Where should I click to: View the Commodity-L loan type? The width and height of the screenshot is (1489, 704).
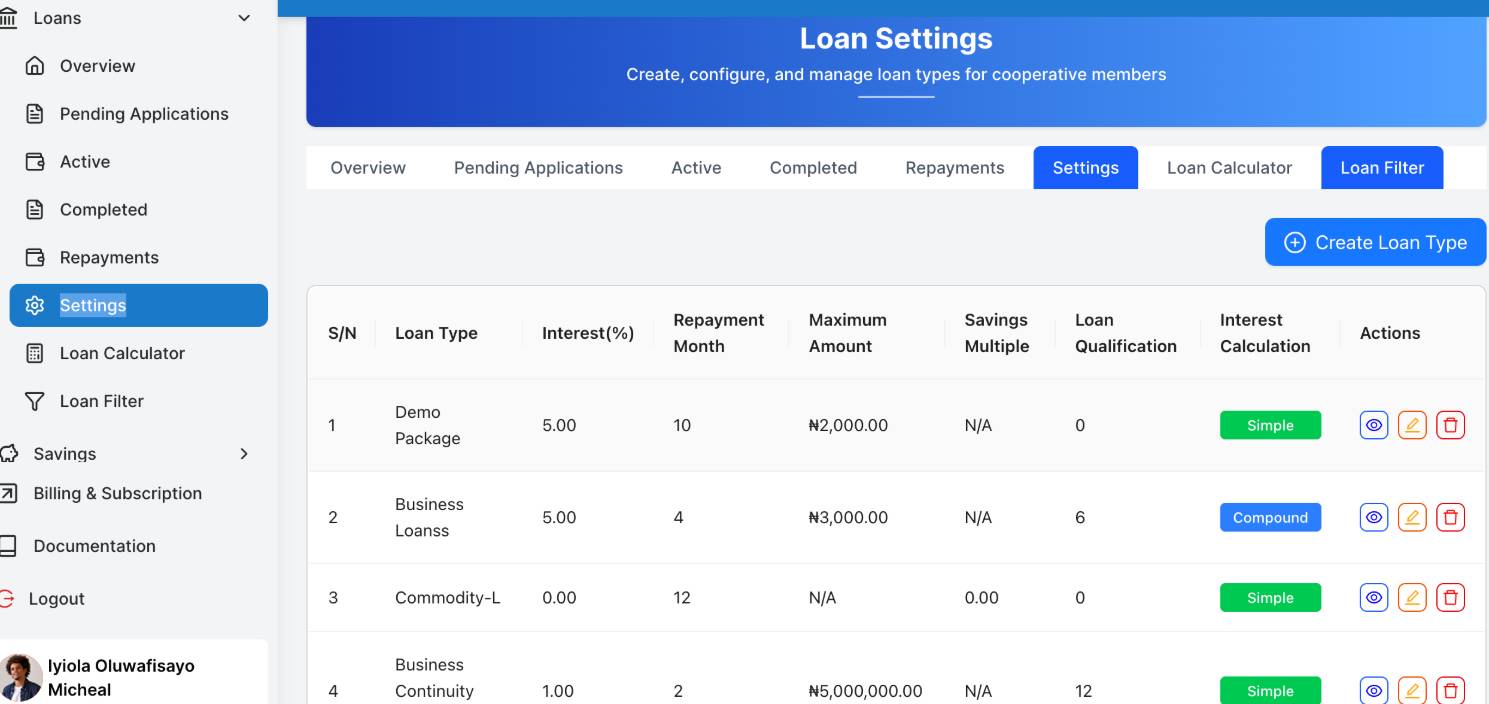coord(1374,598)
